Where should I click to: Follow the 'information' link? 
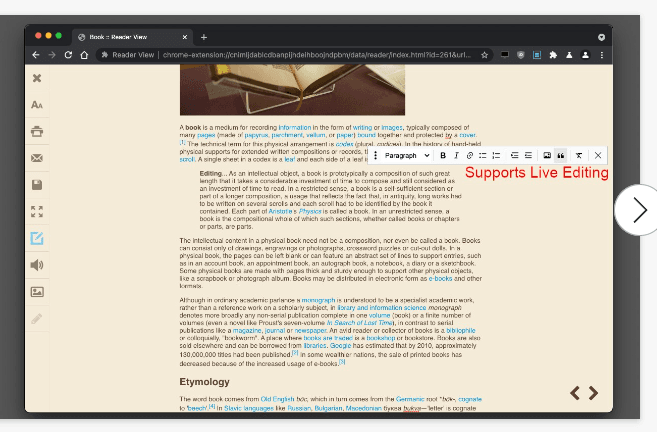pos(295,127)
